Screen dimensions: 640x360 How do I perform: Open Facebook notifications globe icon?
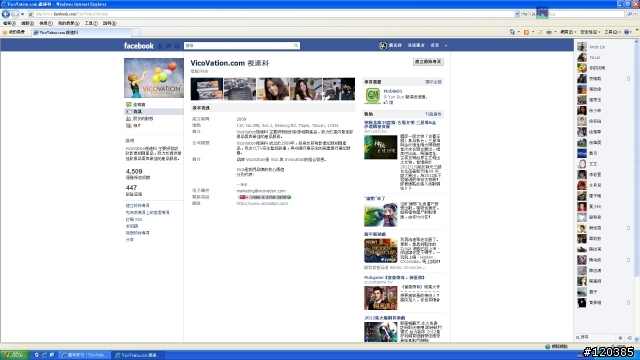(x=177, y=46)
